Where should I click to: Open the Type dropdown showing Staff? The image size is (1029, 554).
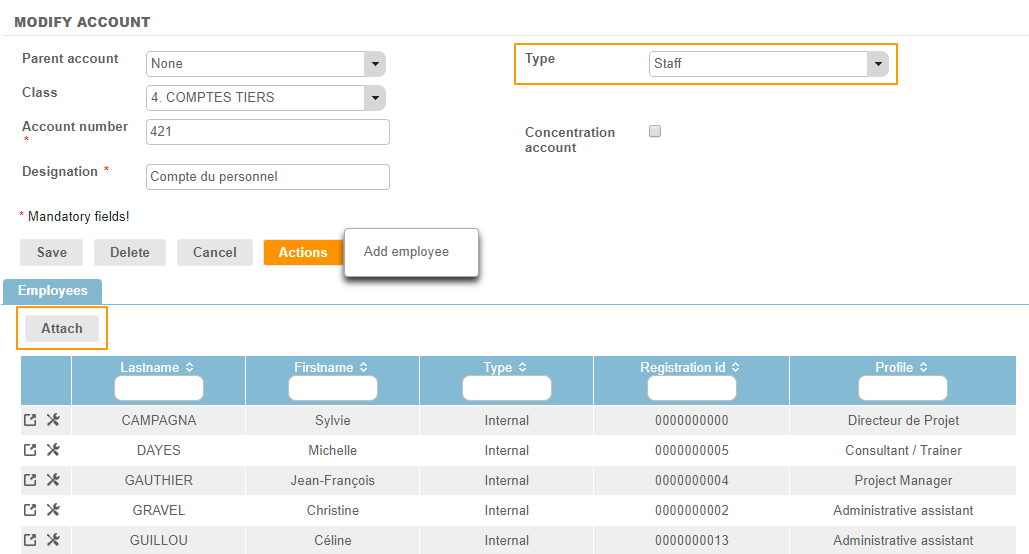pyautogui.click(x=877, y=64)
